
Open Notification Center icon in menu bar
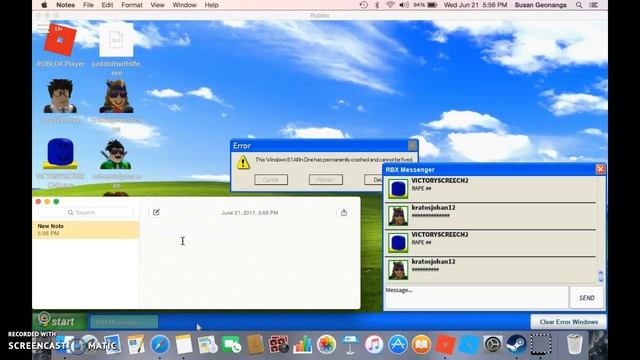(594, 5)
